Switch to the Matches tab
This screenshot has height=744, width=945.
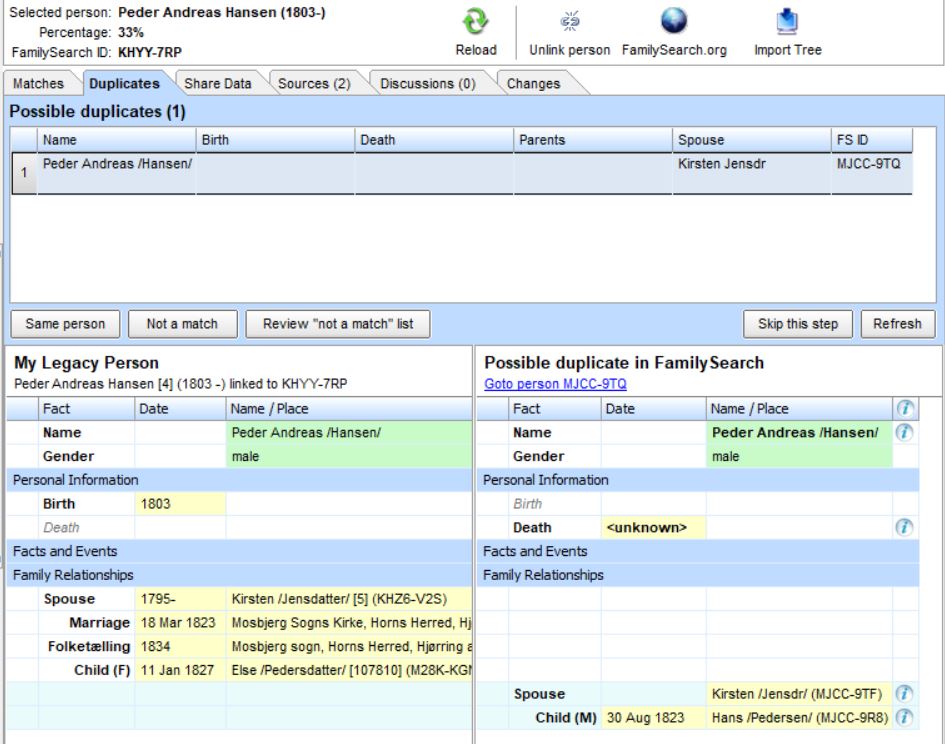click(38, 83)
